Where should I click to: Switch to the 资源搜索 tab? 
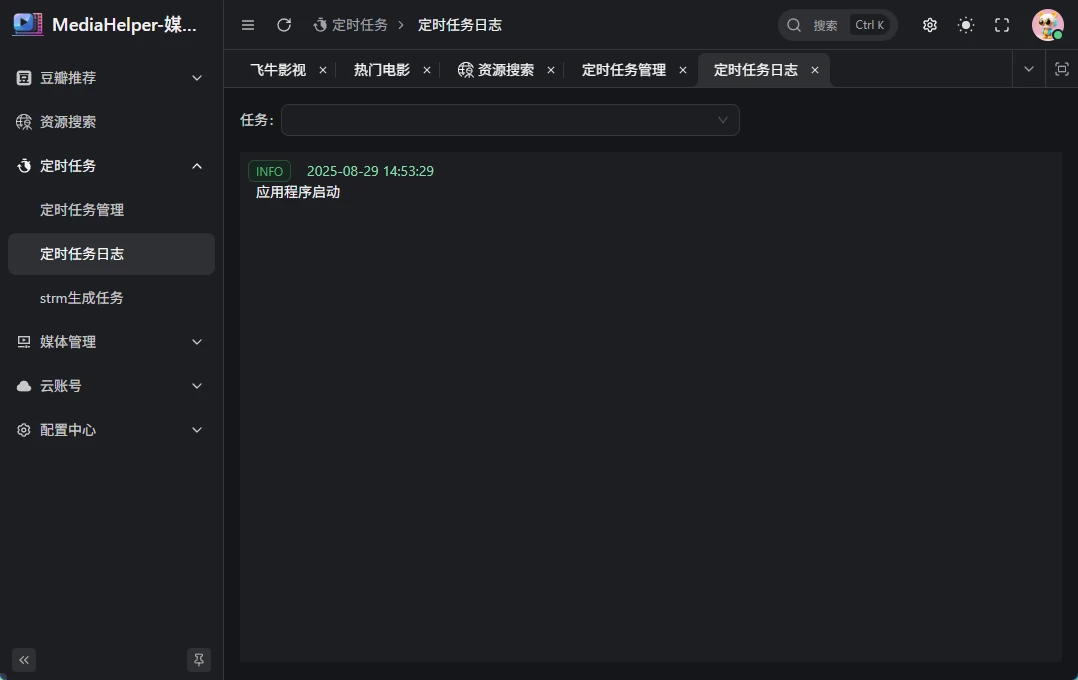pos(505,70)
